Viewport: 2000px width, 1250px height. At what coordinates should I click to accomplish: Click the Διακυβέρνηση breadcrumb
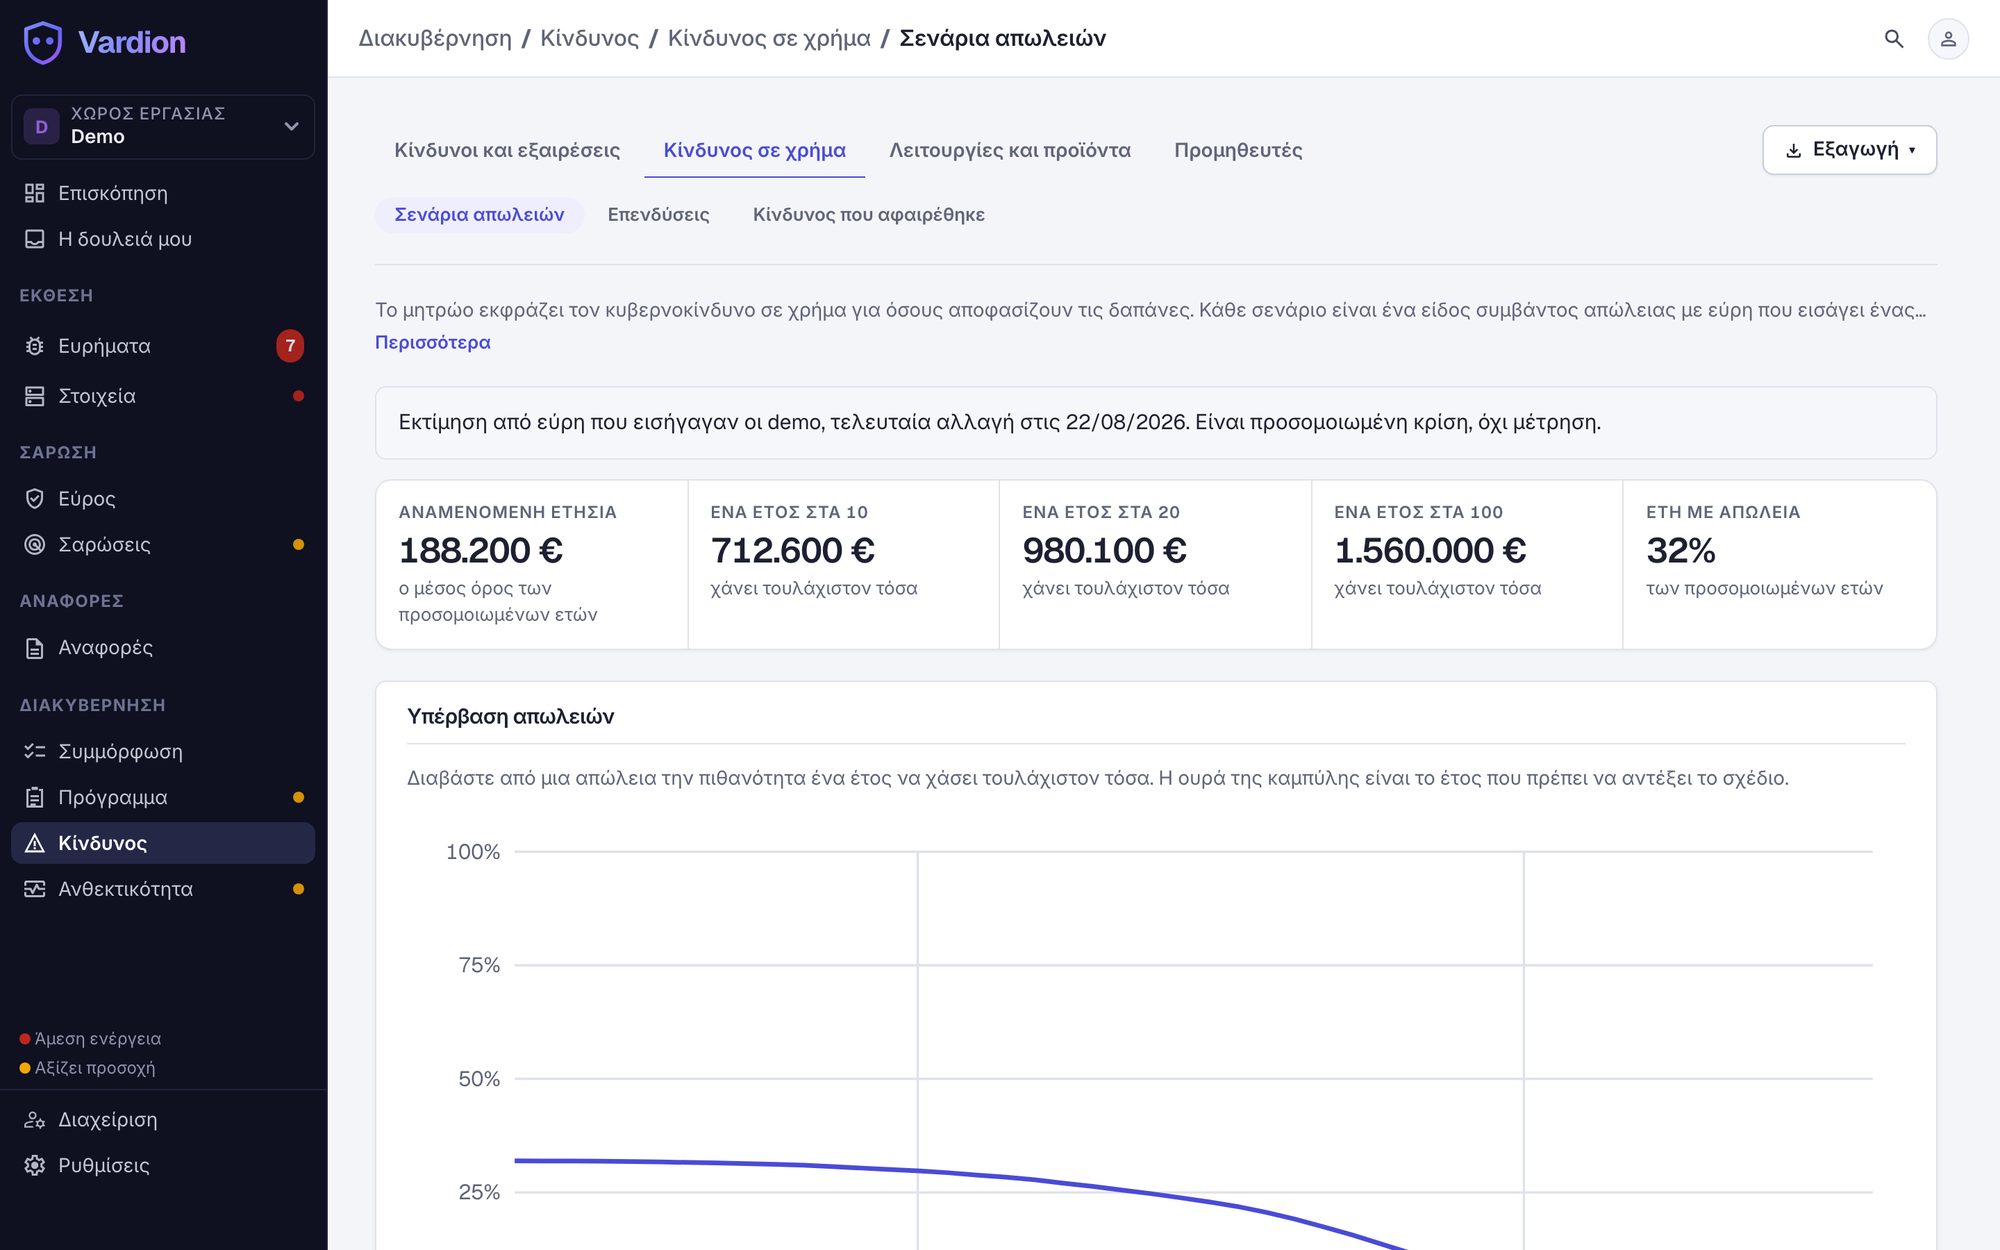435,38
